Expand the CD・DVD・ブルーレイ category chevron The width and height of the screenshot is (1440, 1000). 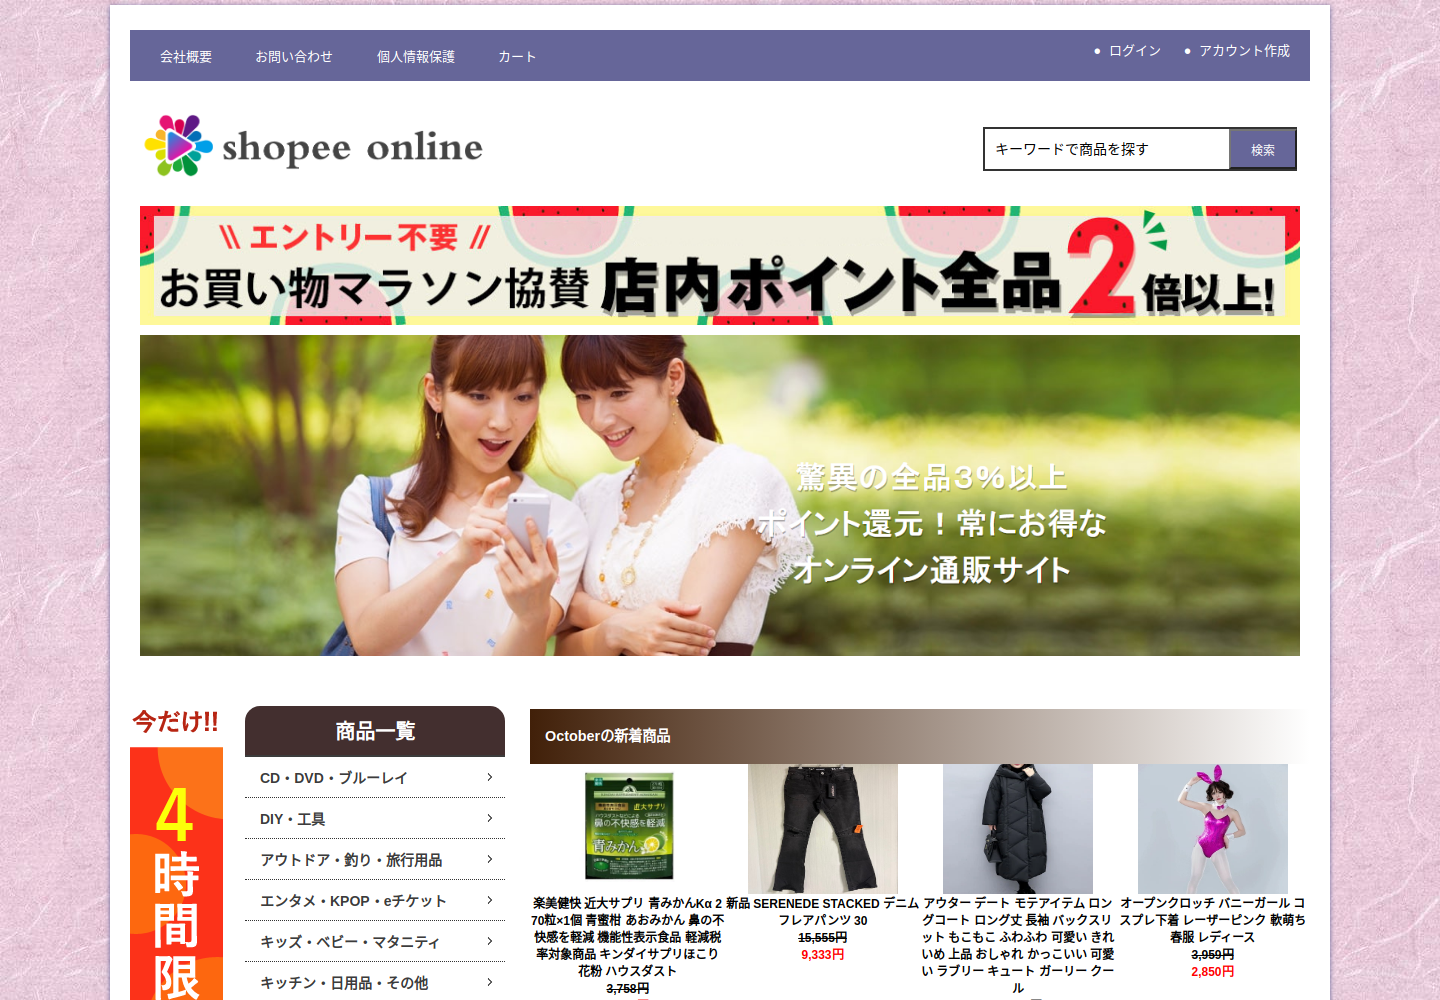(x=489, y=777)
